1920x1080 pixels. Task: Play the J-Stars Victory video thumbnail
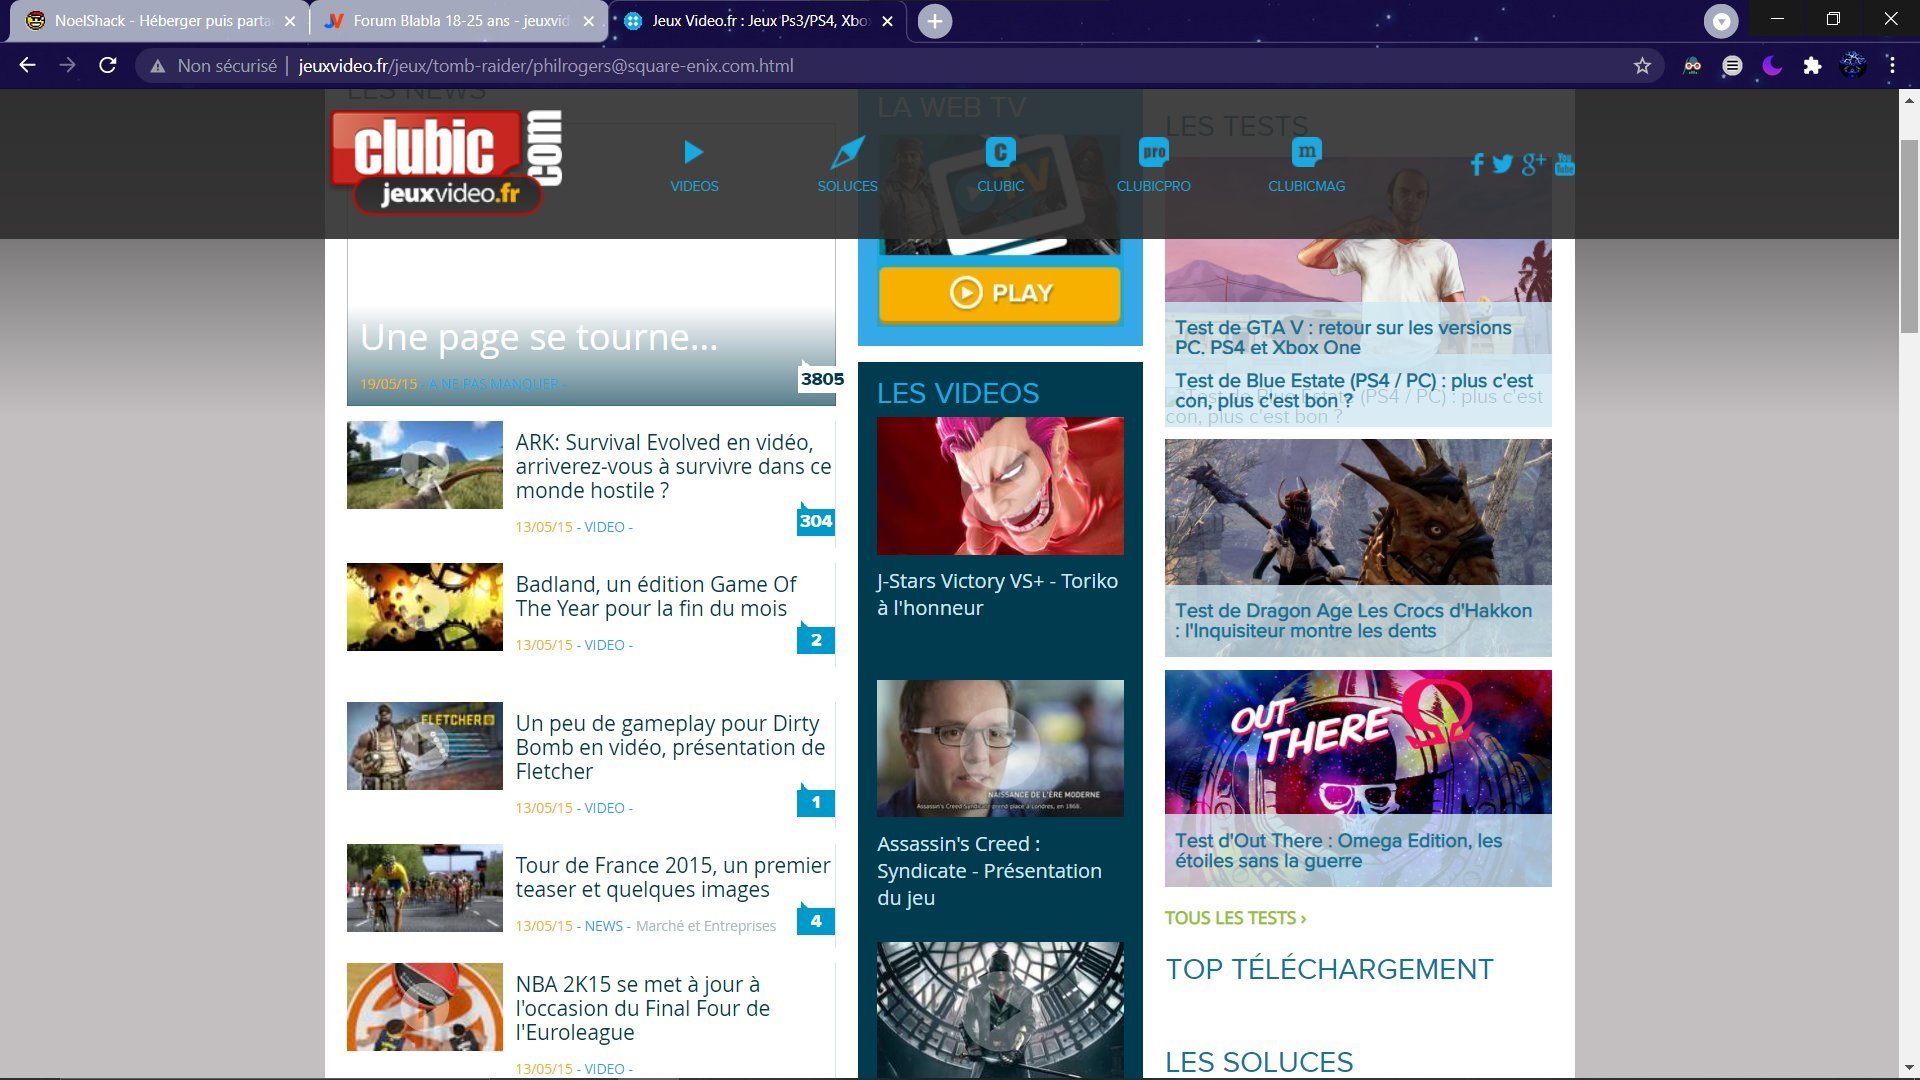tap(1000, 486)
